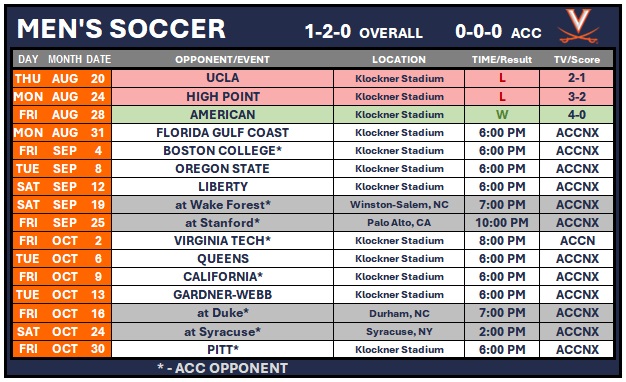This screenshot has width=626, height=382.
Task: Select the Winston-Salem, NC location cell
Action: [x=399, y=205]
